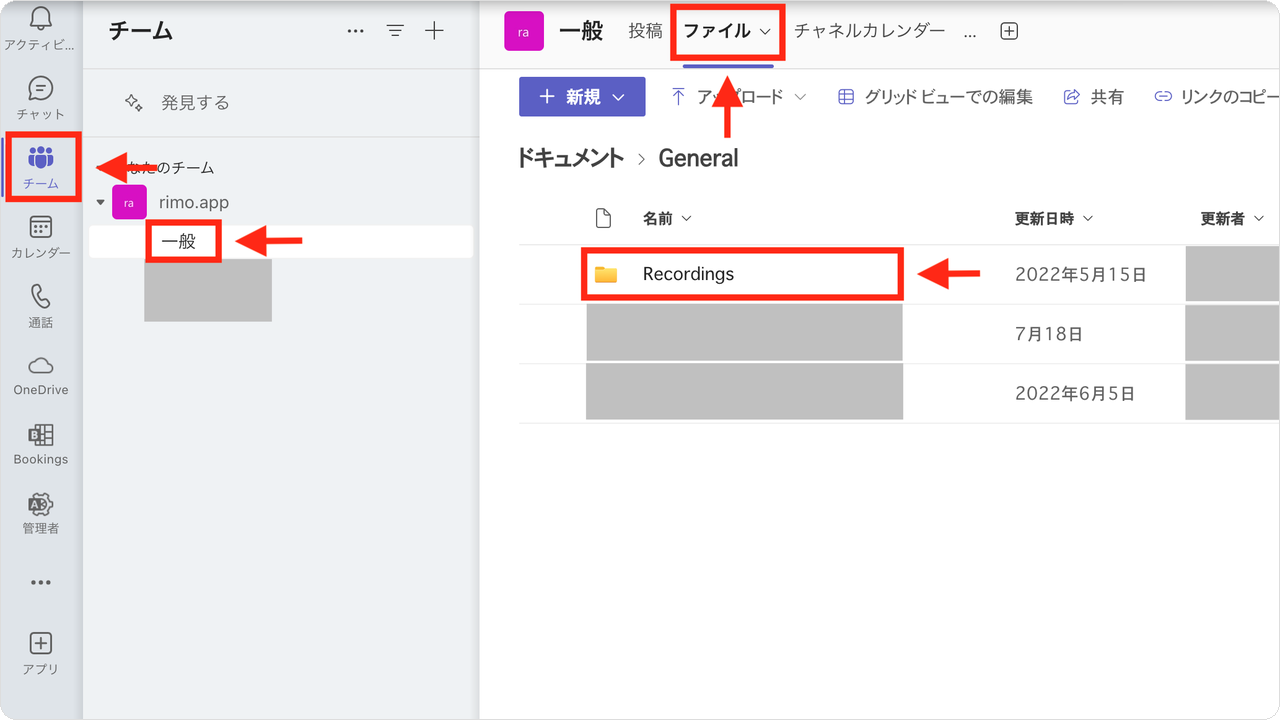Screen dimensions: 1280x720
Task: Click the rimo.app team avatar
Action: pyautogui.click(x=129, y=202)
